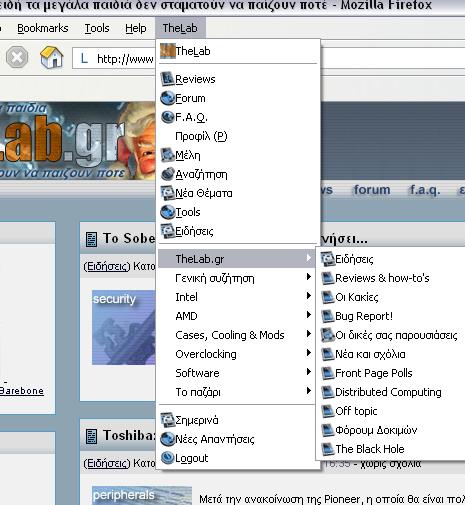Follow the Ειδήσεις link under Toshiba article
The width and height of the screenshot is (465, 505).
[x=107, y=463]
